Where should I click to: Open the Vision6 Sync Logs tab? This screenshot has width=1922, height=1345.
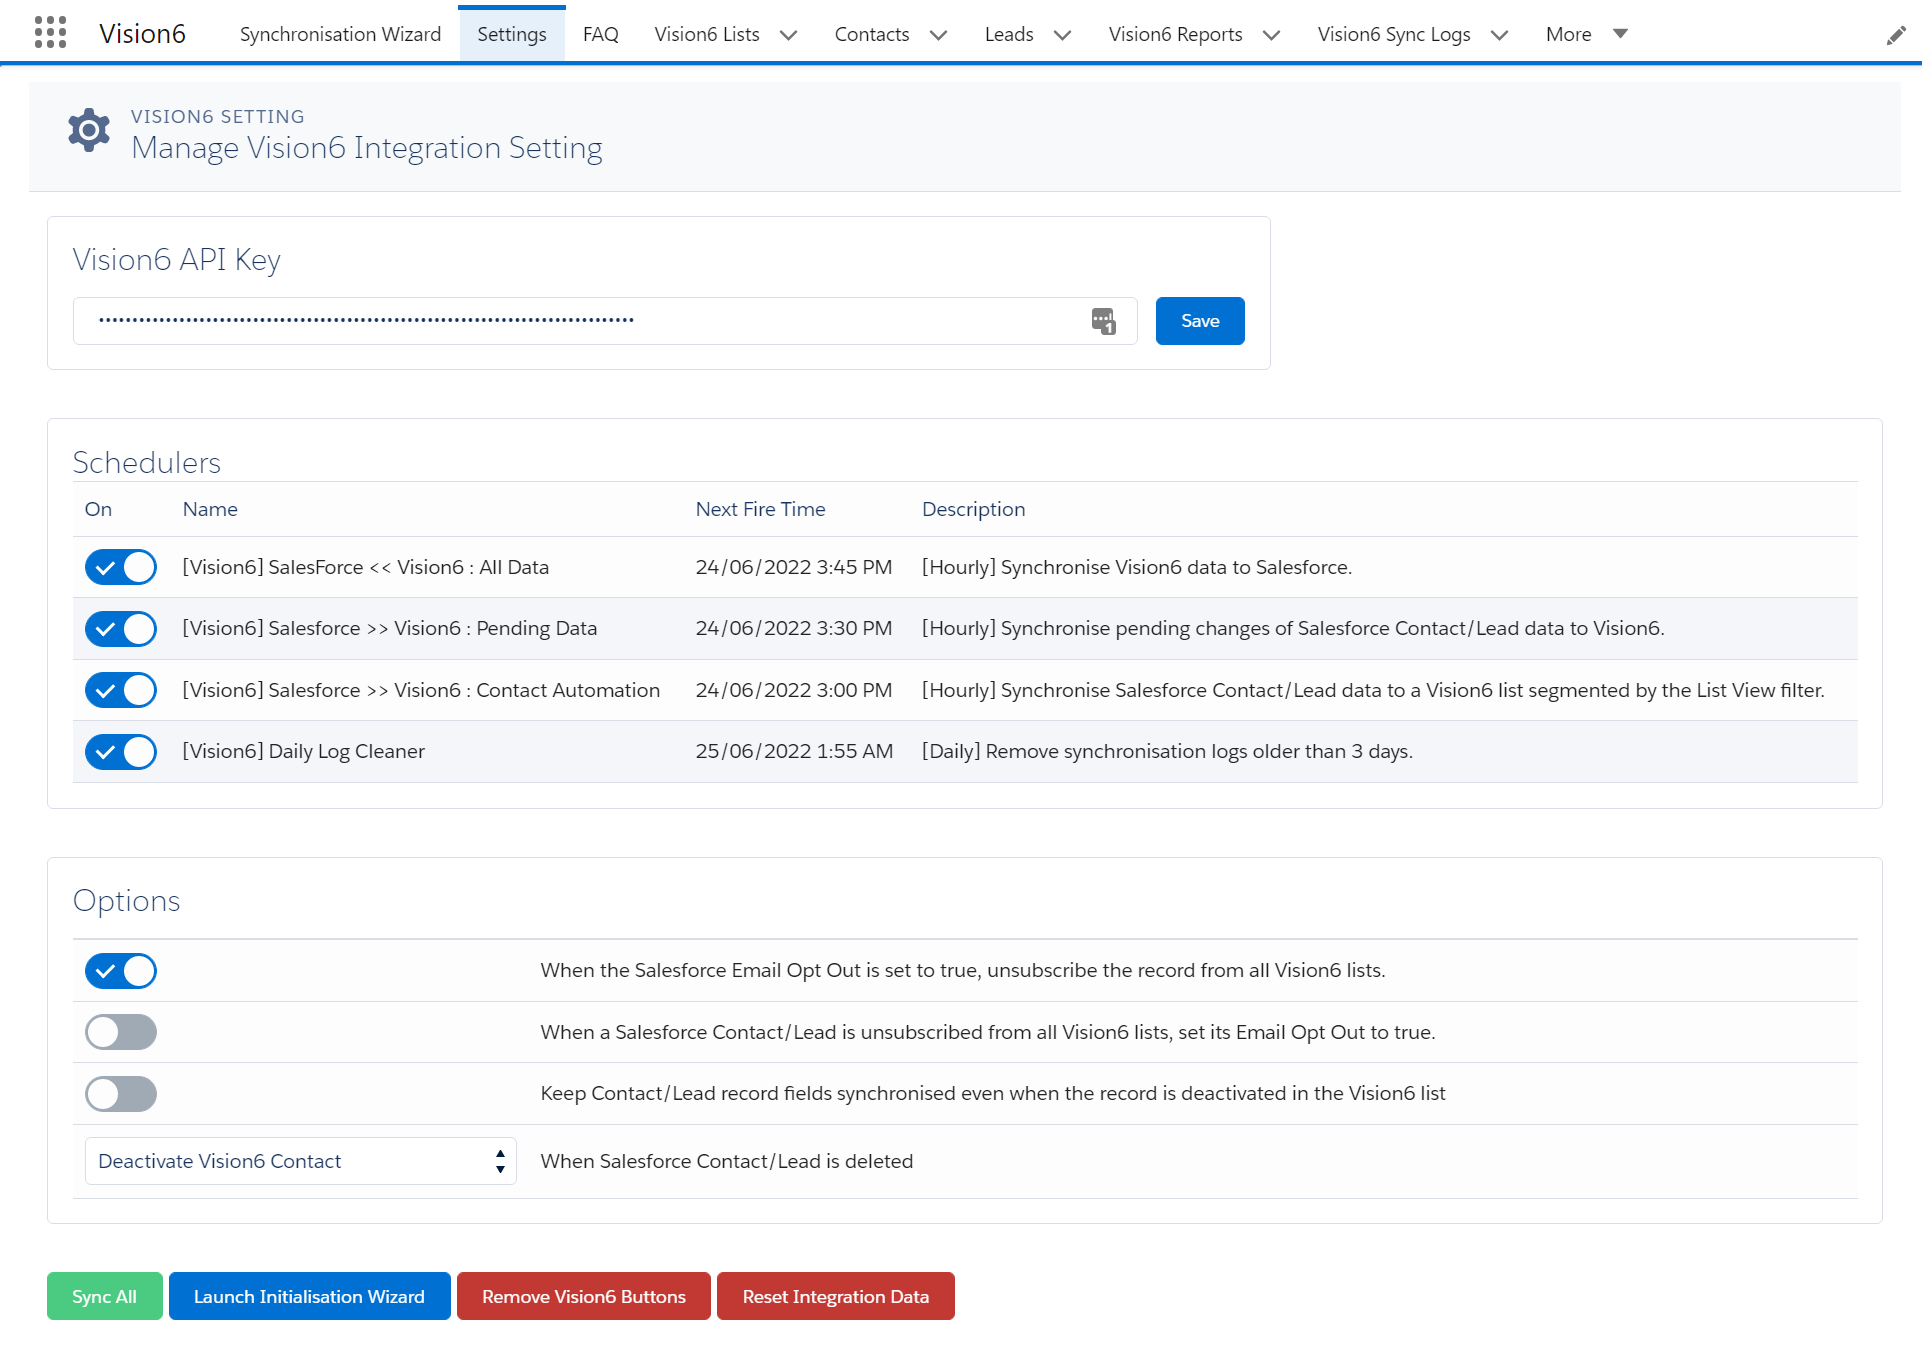tap(1394, 34)
